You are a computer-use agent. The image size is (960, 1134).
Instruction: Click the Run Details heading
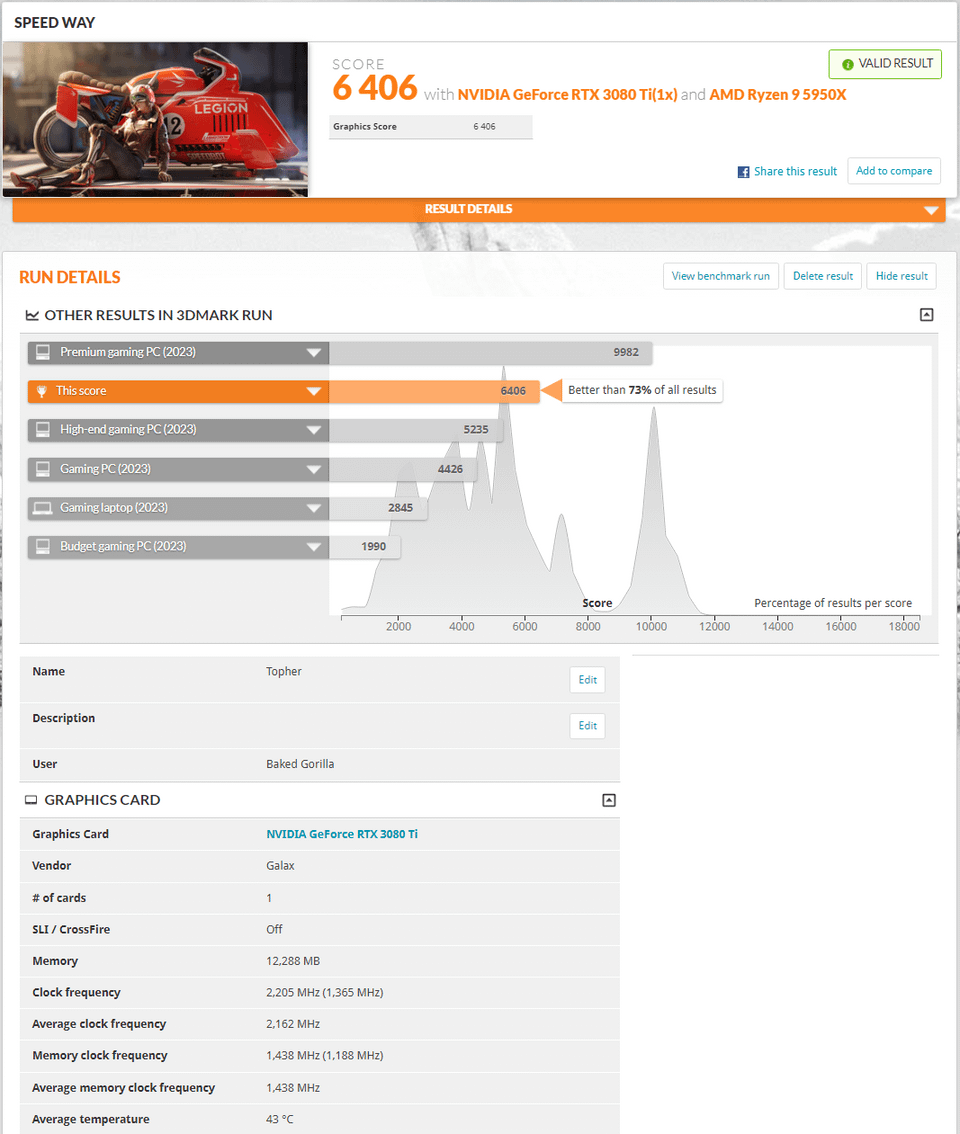coord(69,277)
